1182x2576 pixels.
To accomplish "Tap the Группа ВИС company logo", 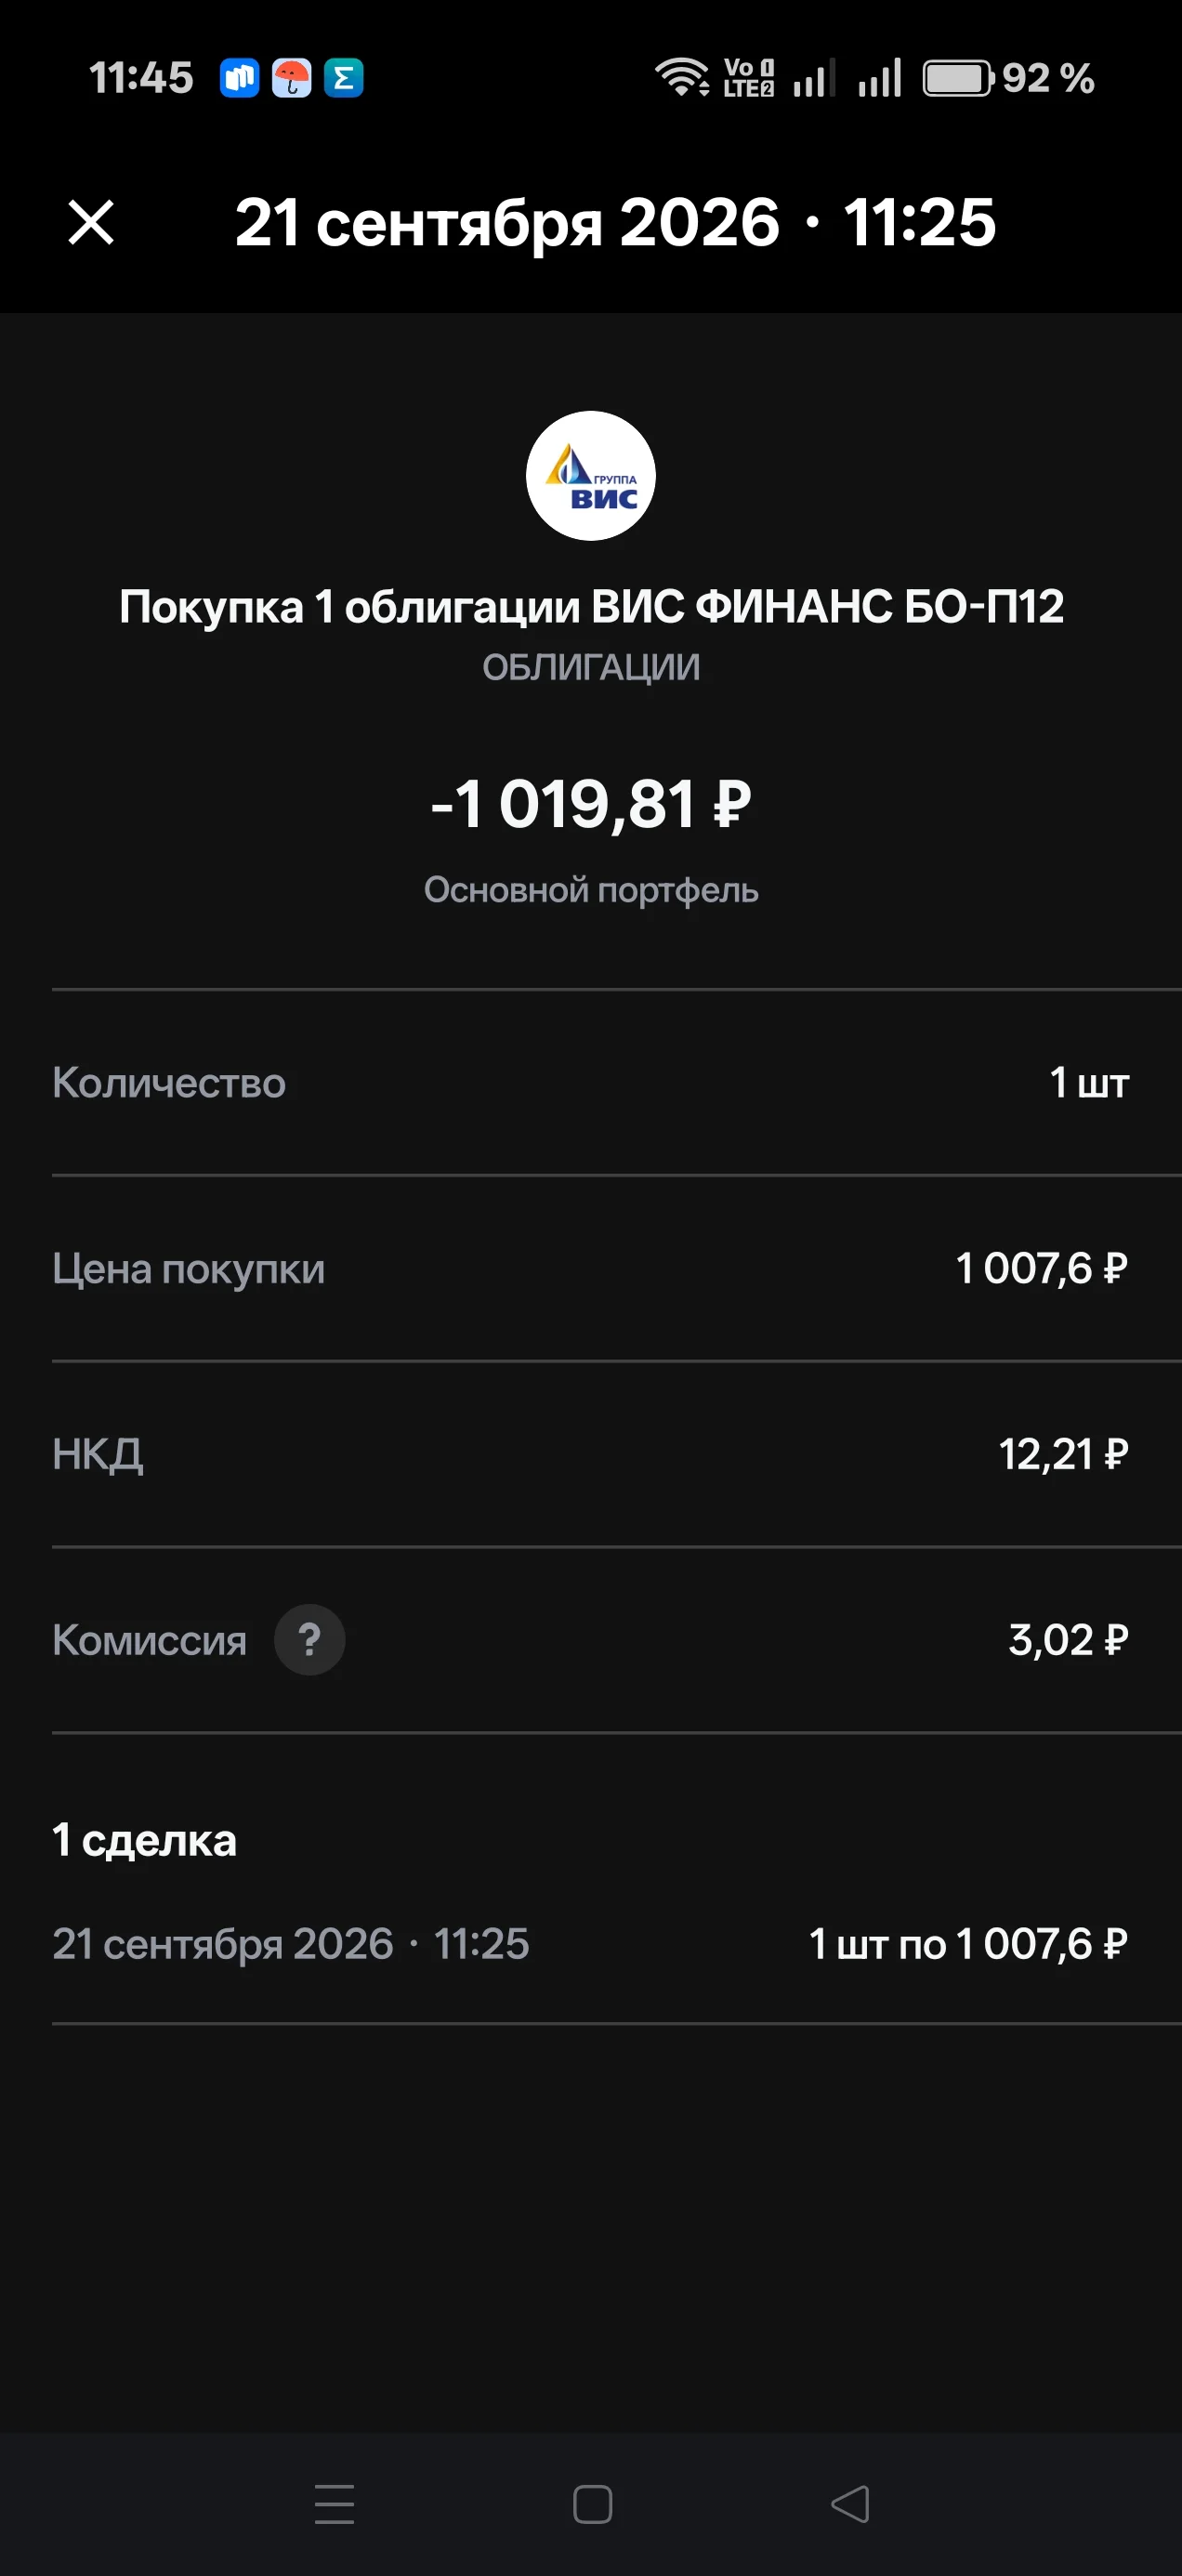I will click(591, 476).
